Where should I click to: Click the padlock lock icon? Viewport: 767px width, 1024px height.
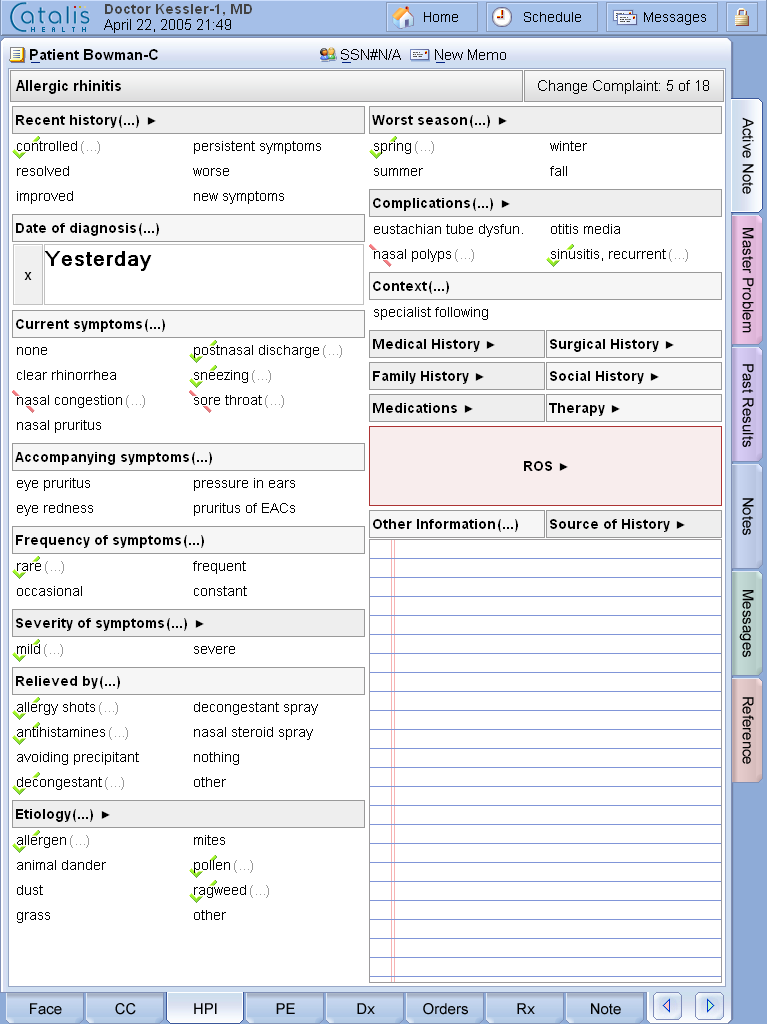tap(742, 17)
